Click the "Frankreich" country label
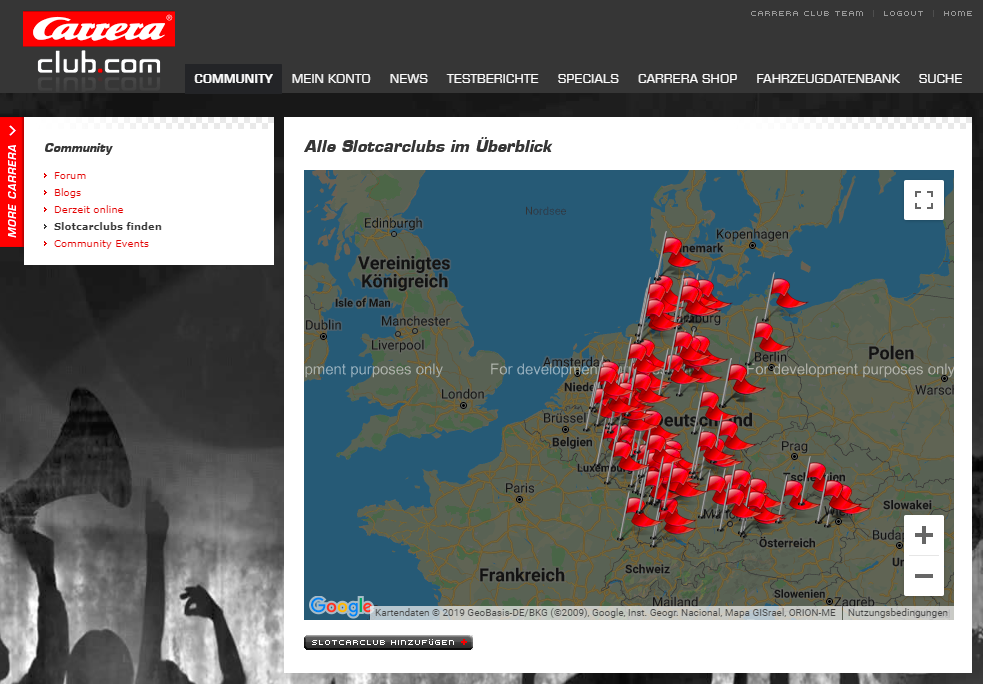This screenshot has width=983, height=684. coord(522,575)
